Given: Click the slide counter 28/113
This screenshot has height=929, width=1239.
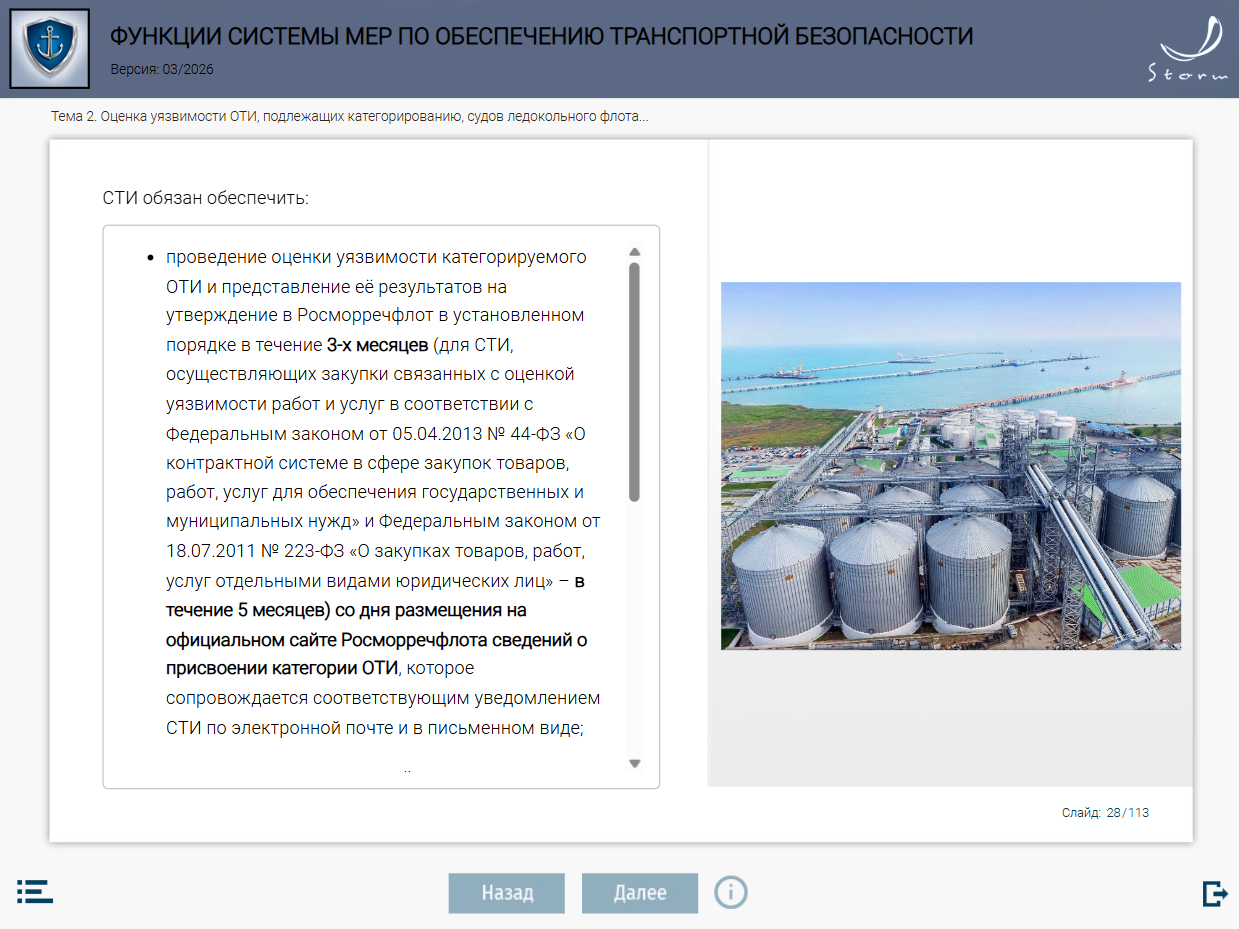Looking at the screenshot, I should point(1105,813).
